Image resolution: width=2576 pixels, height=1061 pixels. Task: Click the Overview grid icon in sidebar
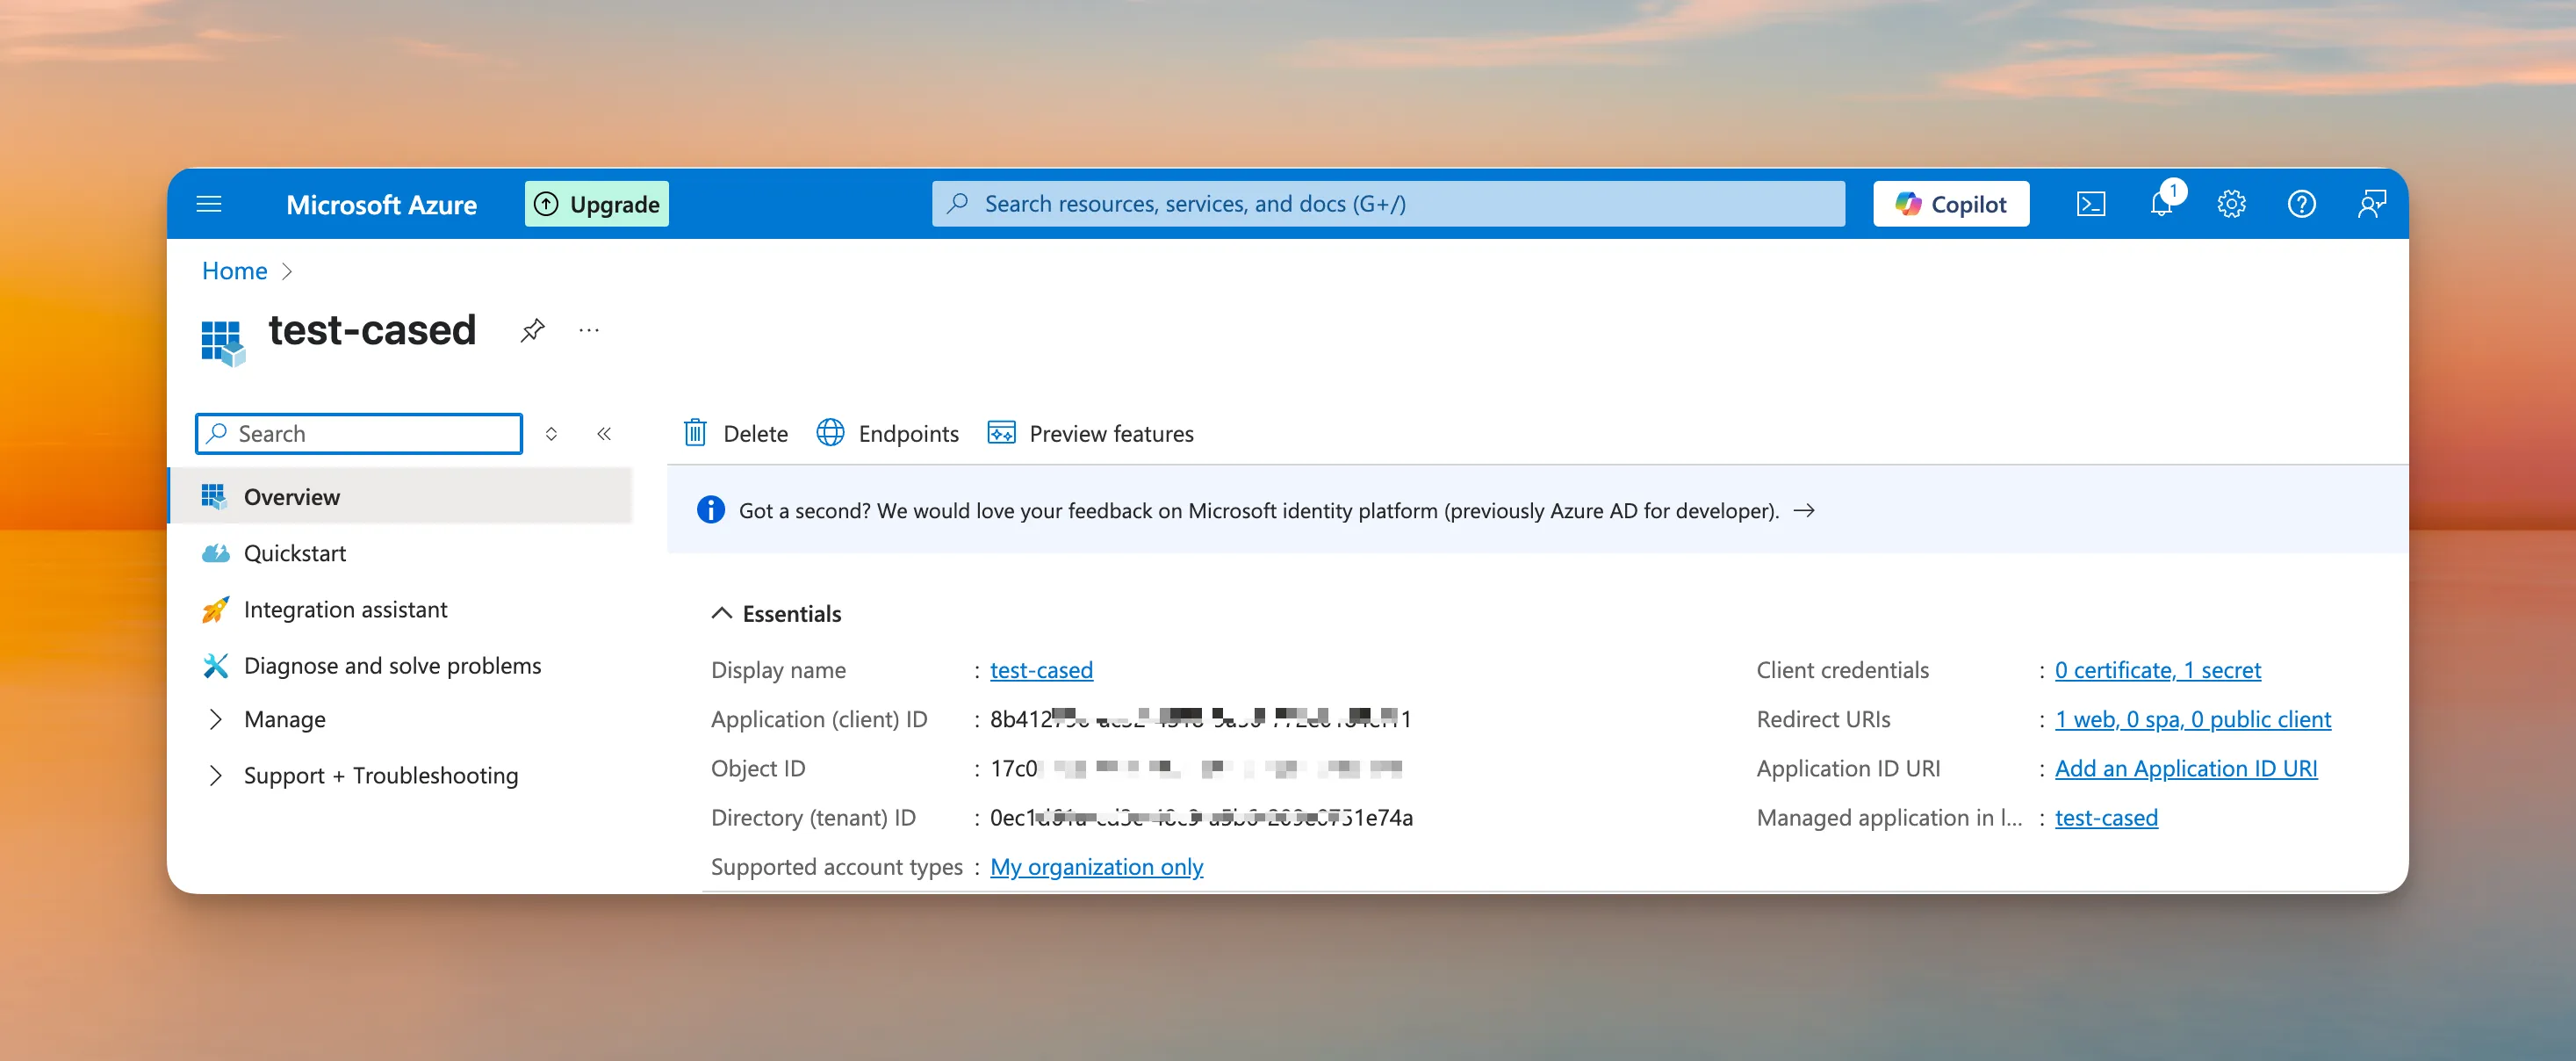(214, 496)
